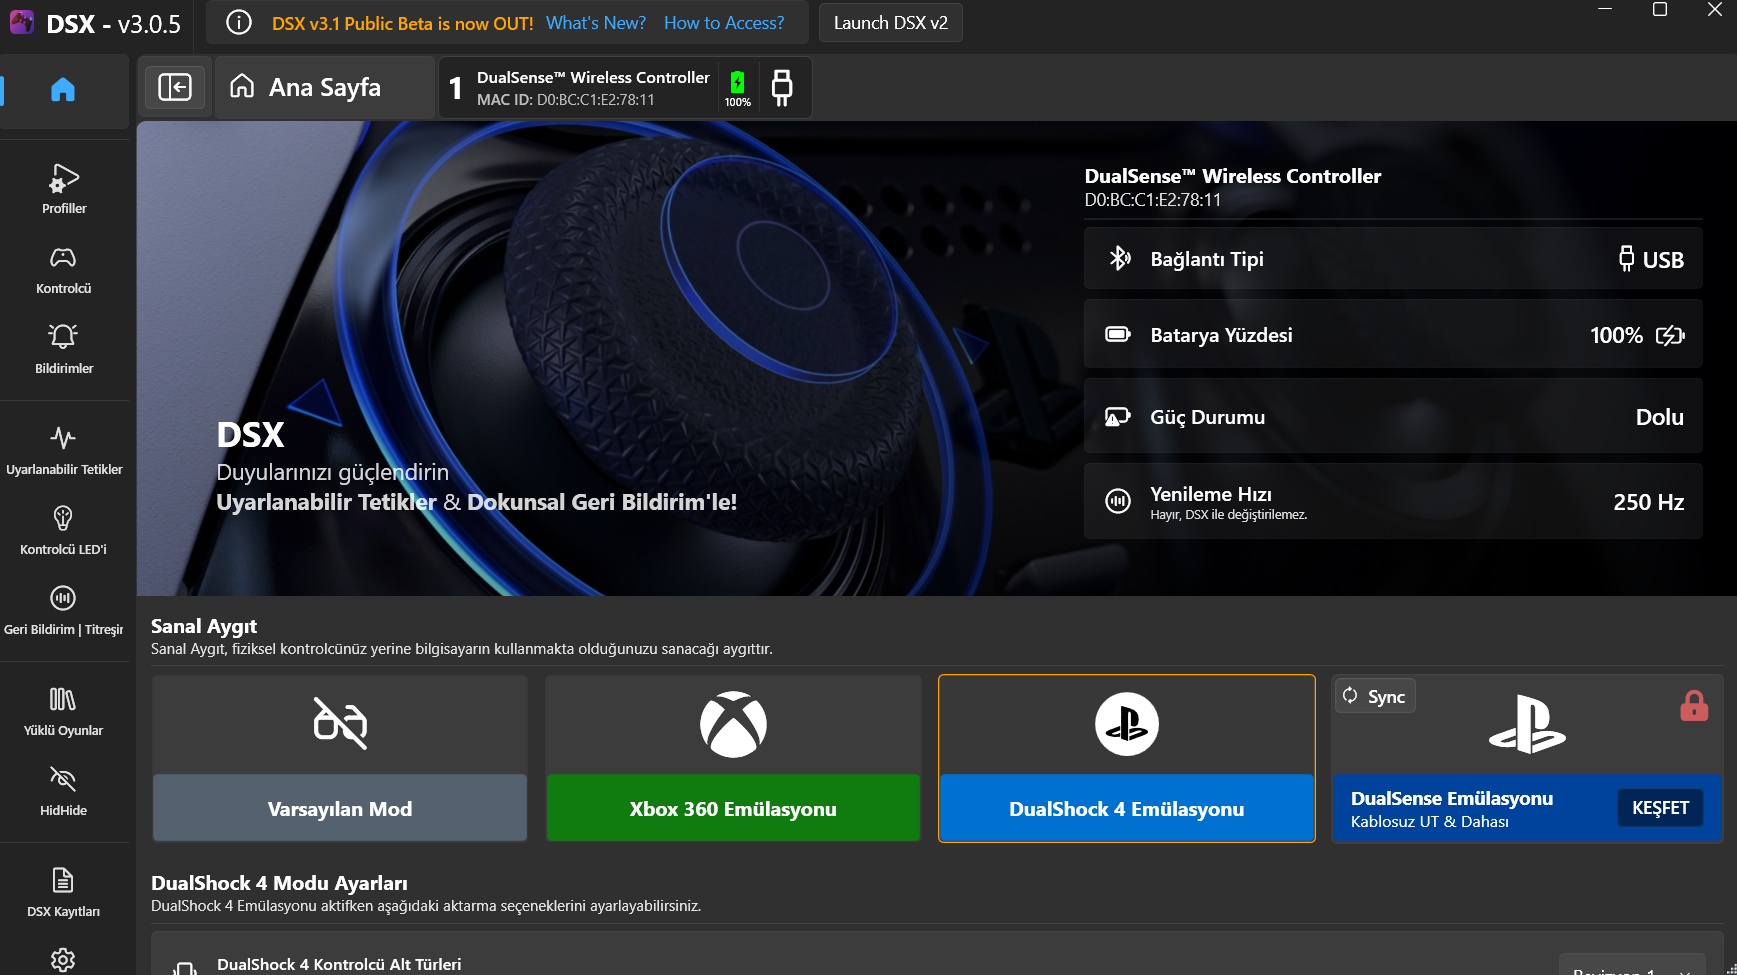This screenshot has width=1737, height=975.
Task: Launch DSX v2
Action: (891, 22)
